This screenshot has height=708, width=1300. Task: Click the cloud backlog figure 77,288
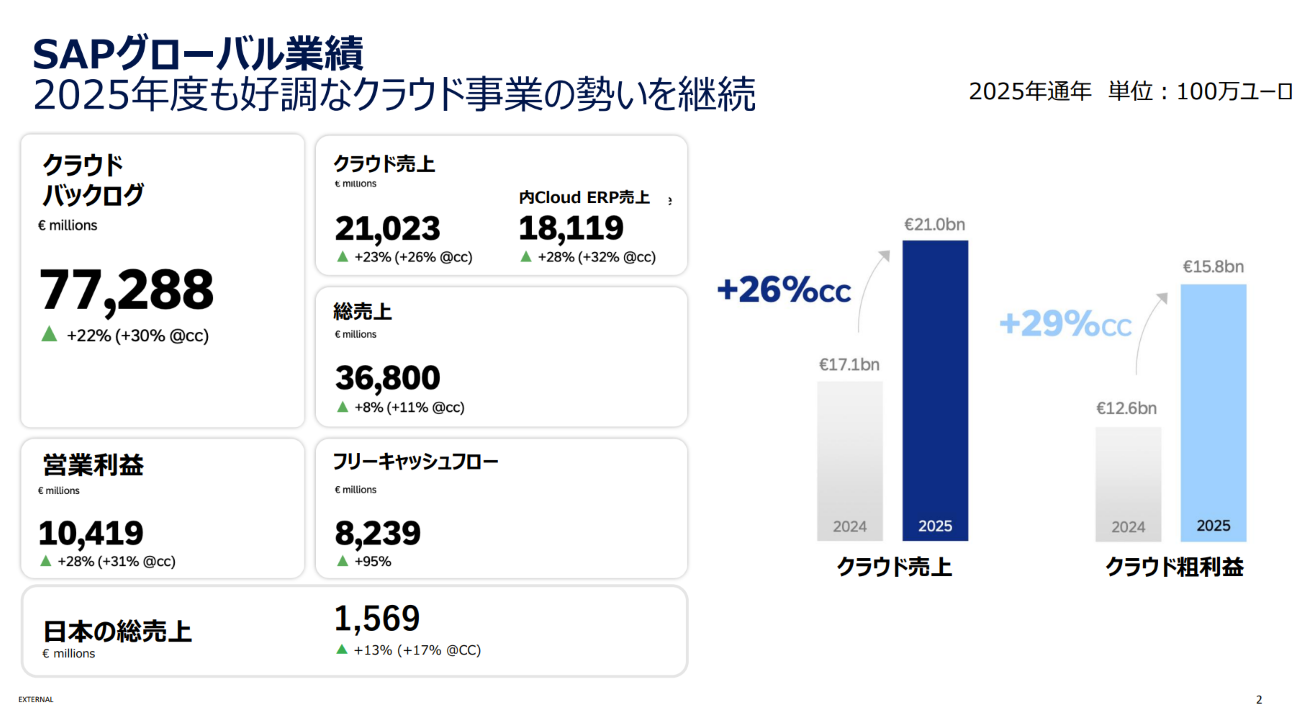point(127,290)
